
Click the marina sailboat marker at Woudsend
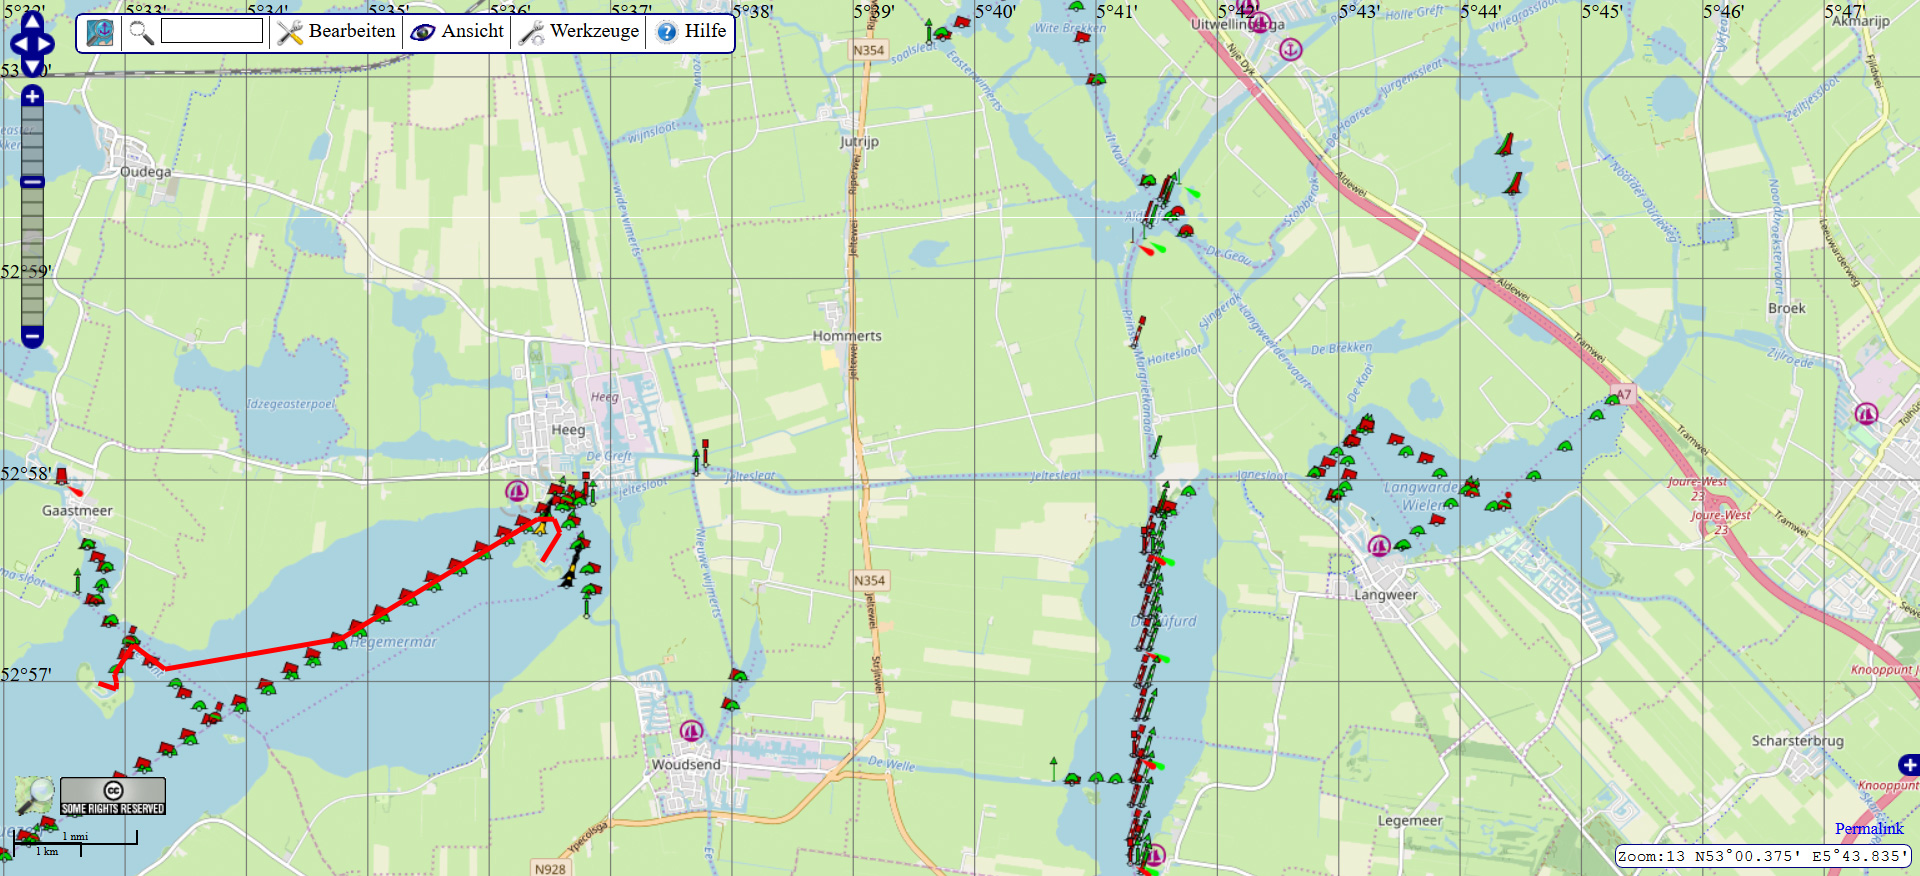(x=691, y=731)
